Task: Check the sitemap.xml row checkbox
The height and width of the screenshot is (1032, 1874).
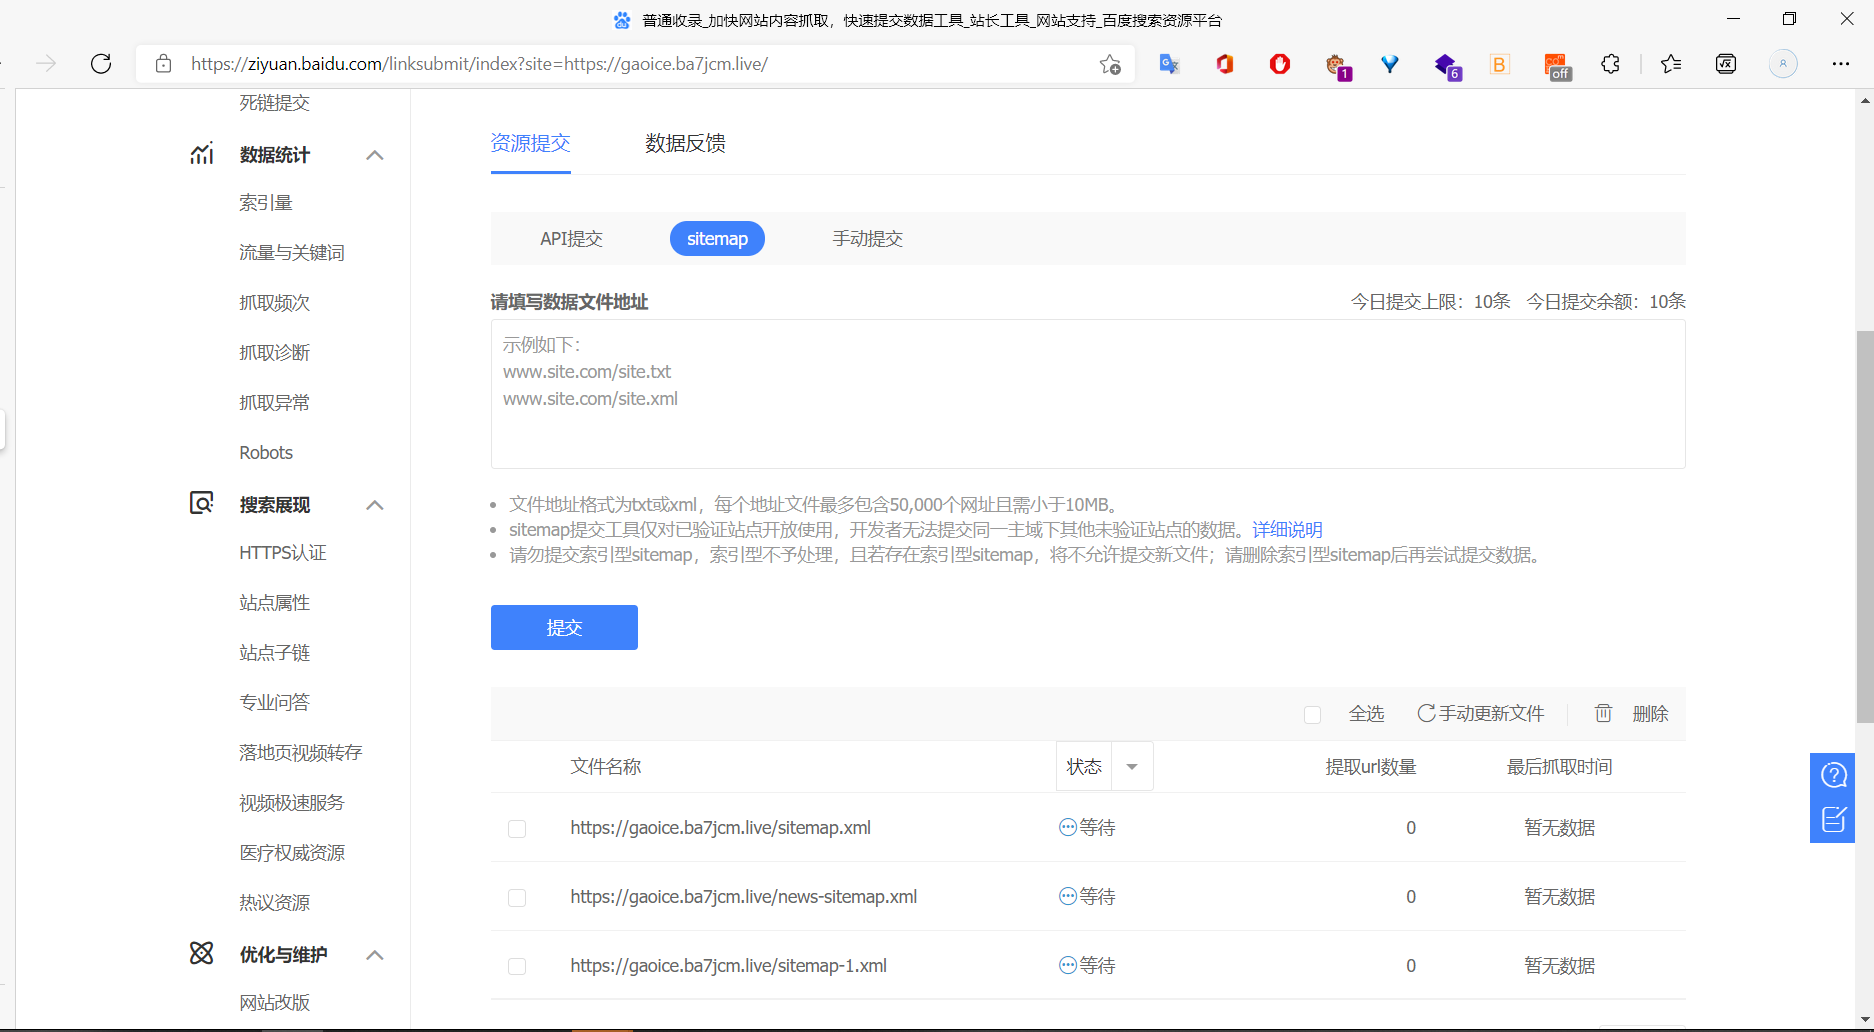Action: coord(517,829)
